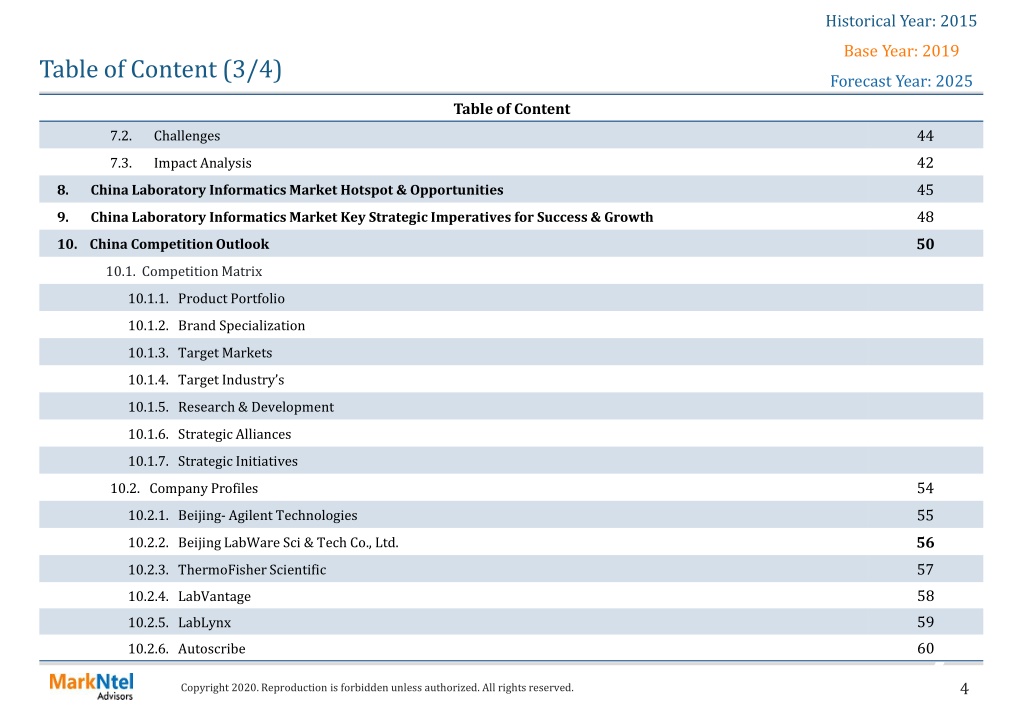1023x708 pixels.
Task: Click "10.2.4. LabVantage" entry
Action: pyautogui.click(x=189, y=596)
